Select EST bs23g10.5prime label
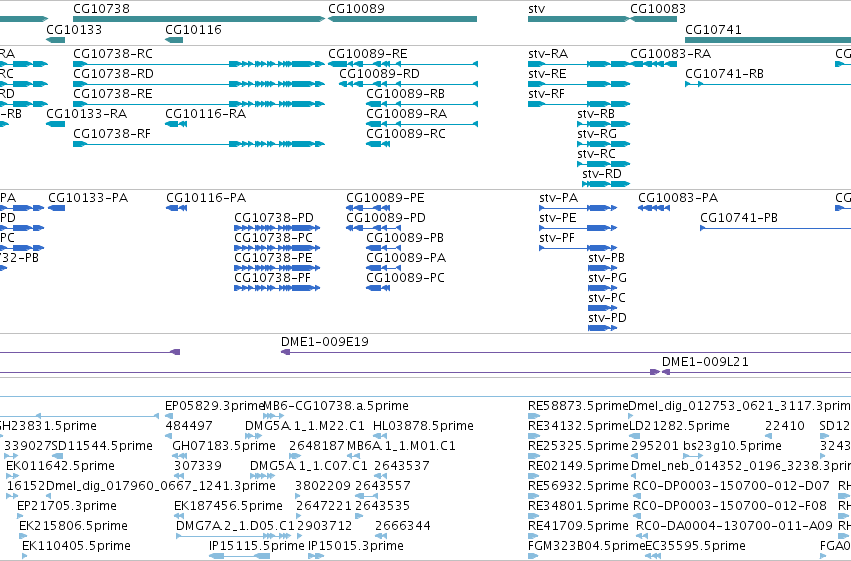The image size is (851, 561). (x=732, y=445)
